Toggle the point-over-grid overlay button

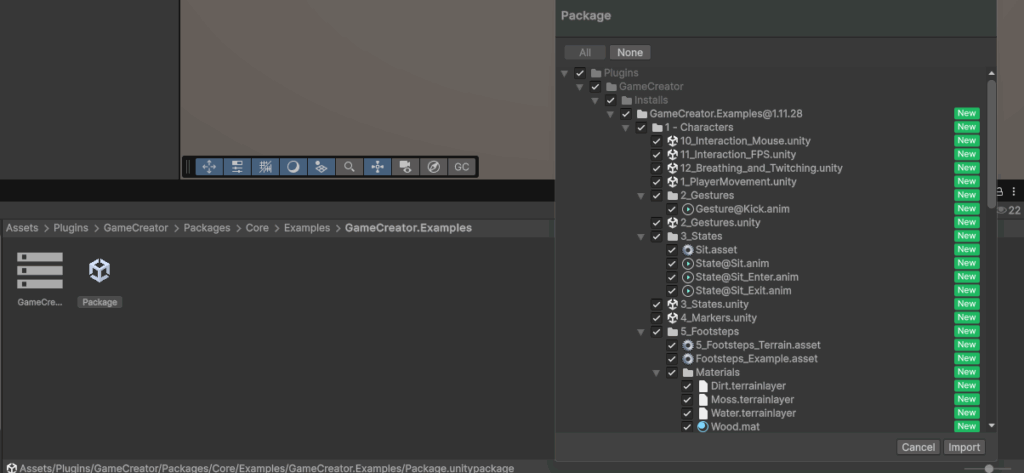click(321, 167)
